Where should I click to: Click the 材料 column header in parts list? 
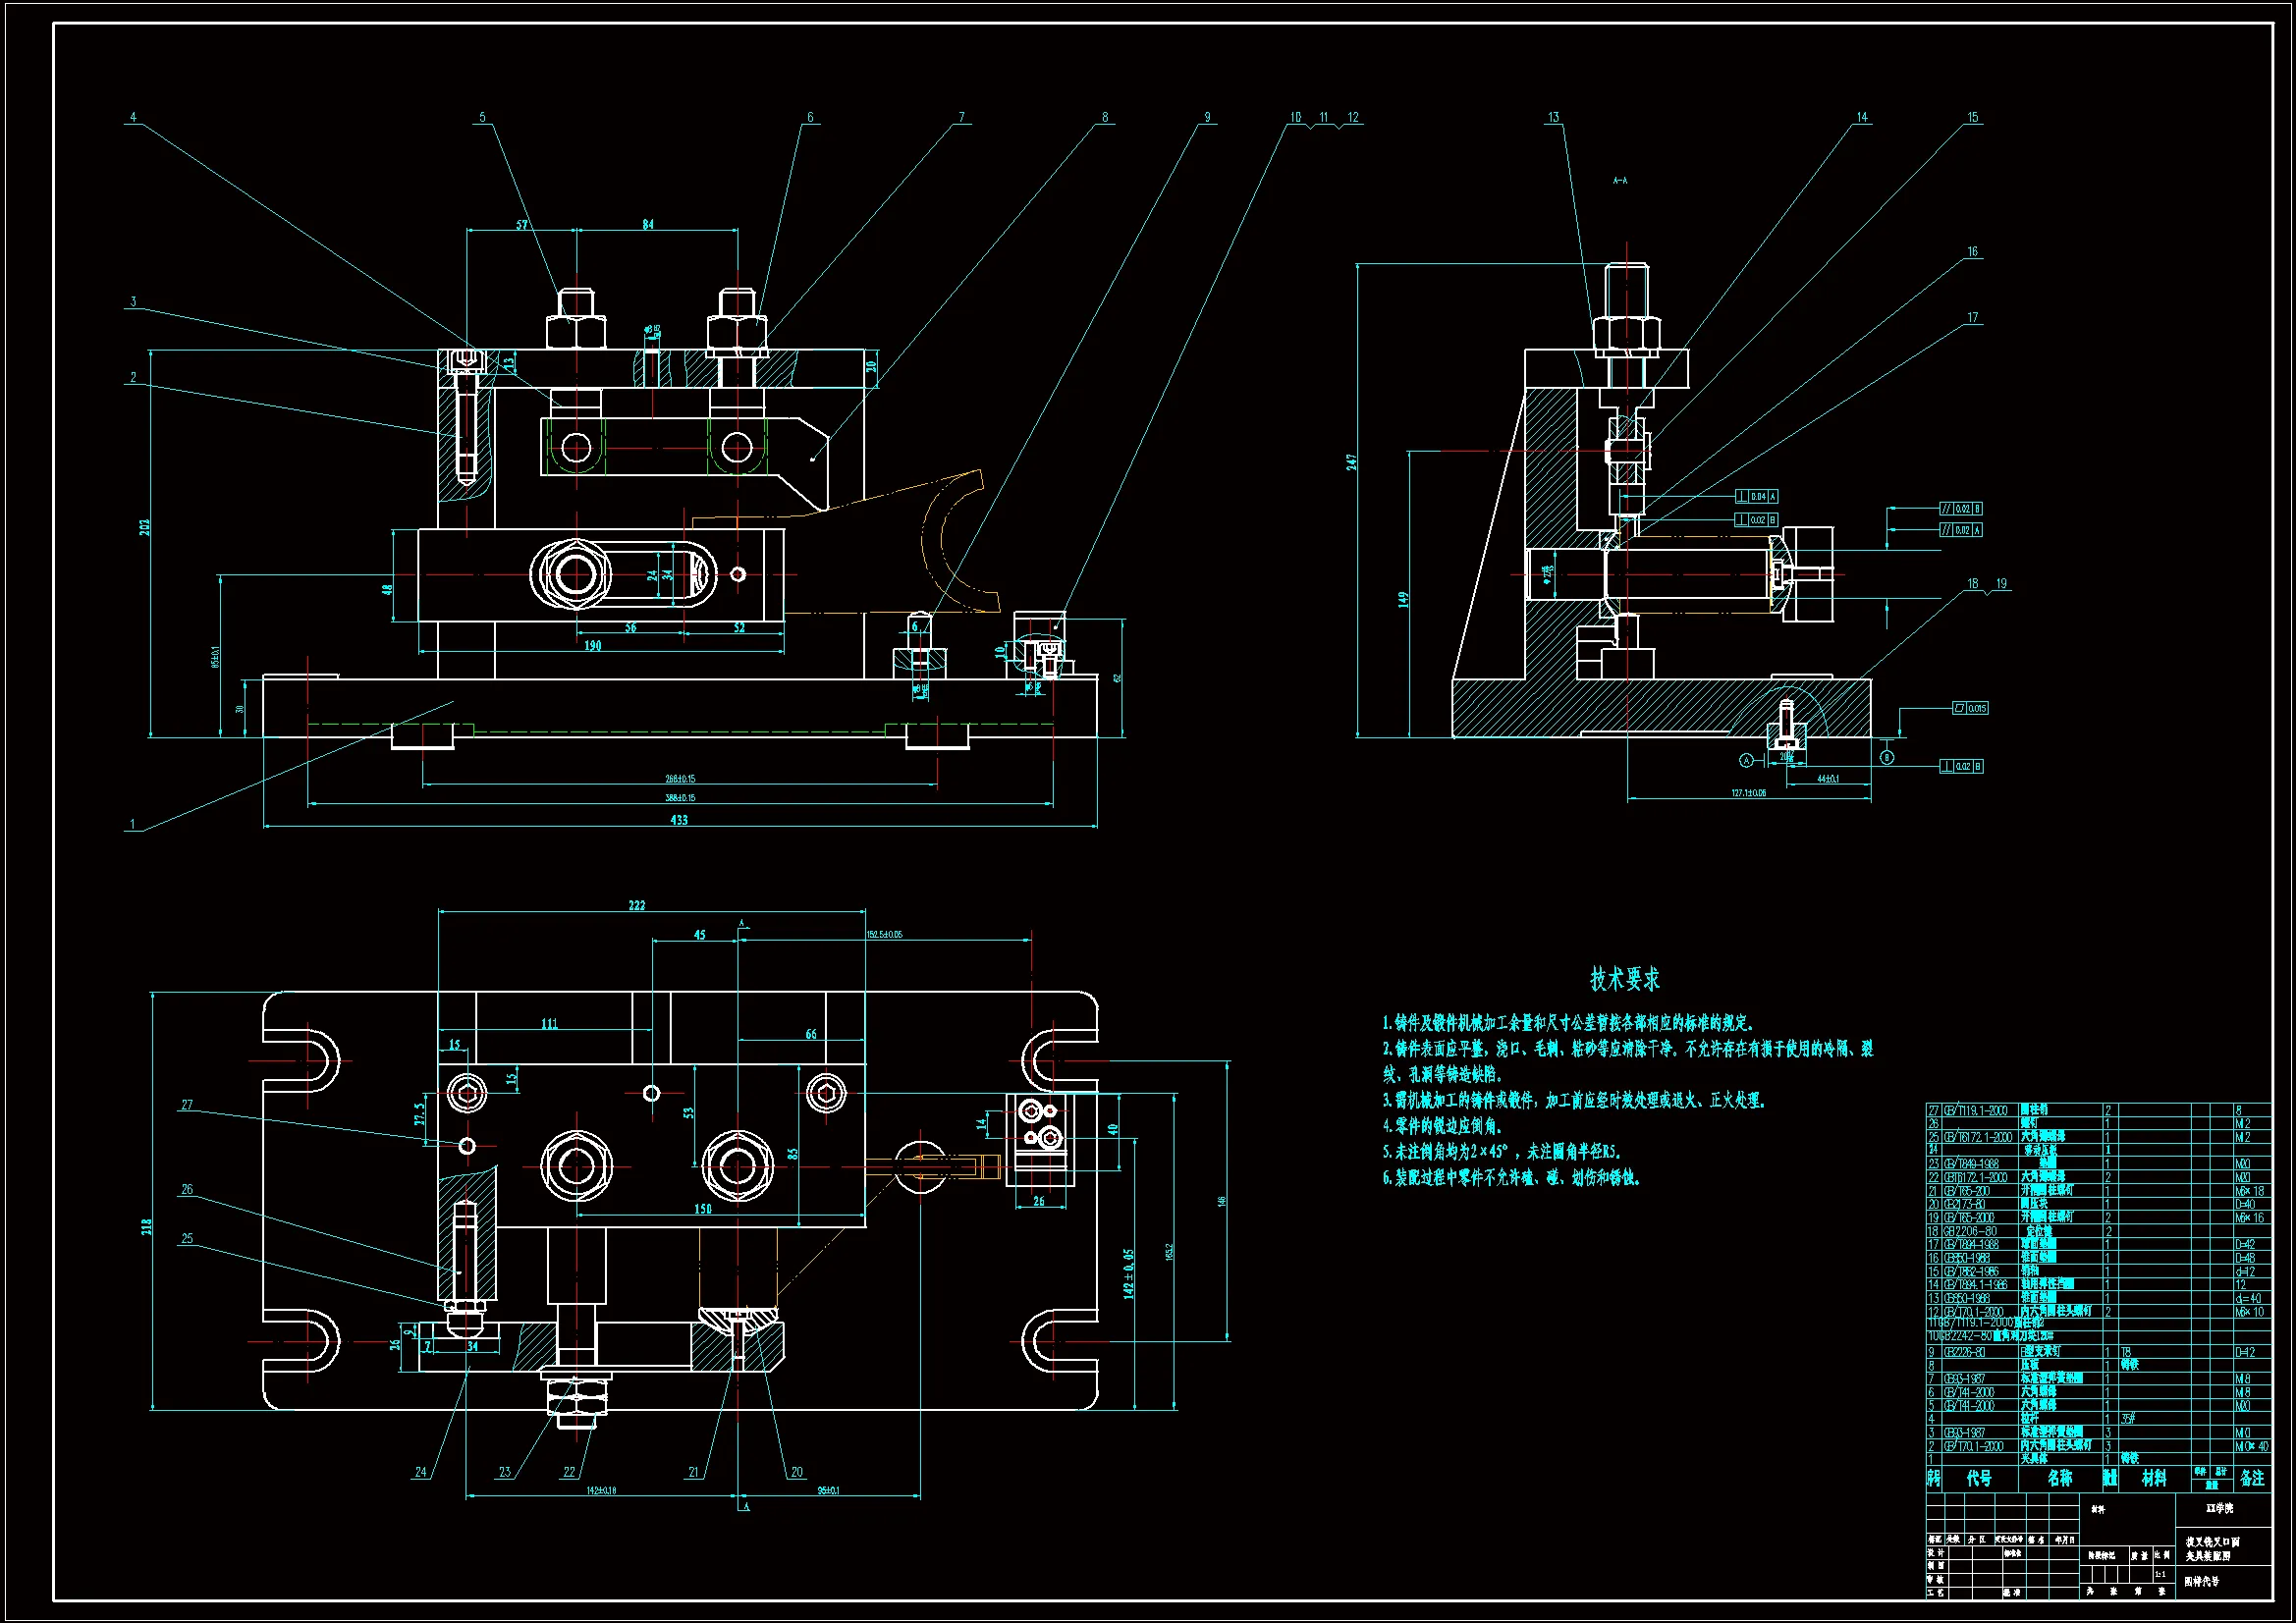click(x=2154, y=1478)
